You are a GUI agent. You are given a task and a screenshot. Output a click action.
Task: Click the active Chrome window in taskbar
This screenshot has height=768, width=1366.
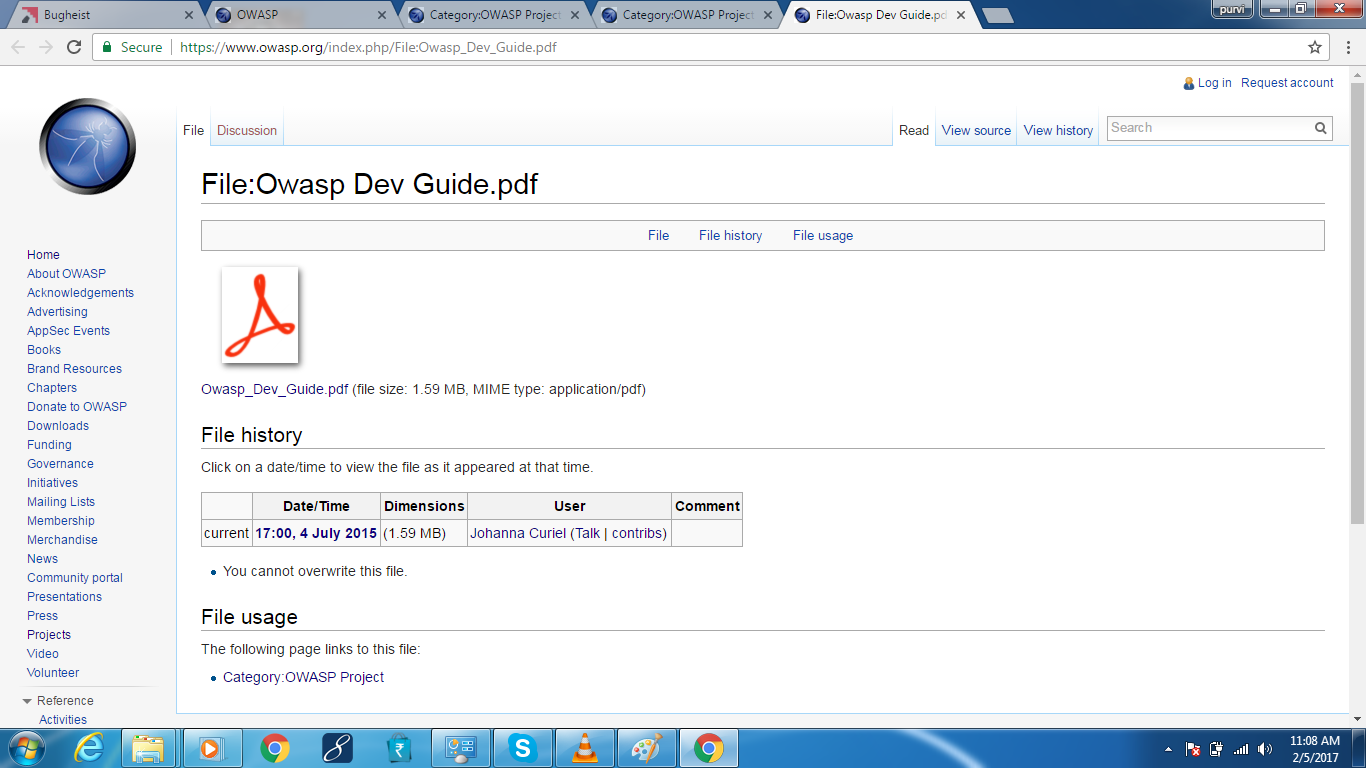(x=709, y=748)
